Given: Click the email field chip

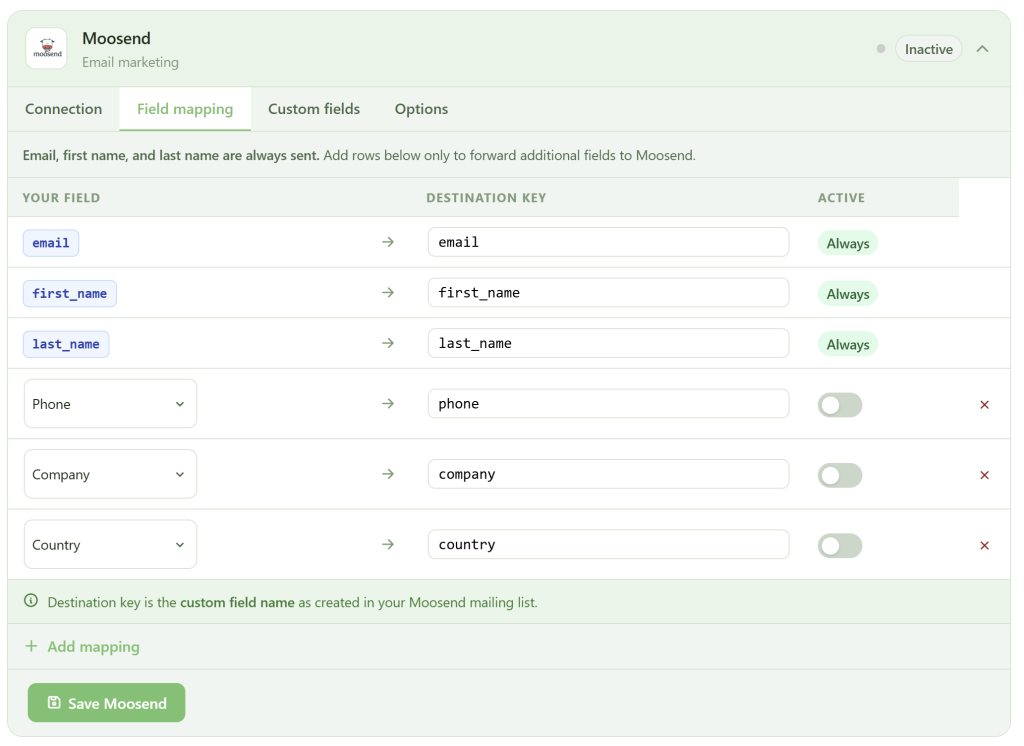Looking at the screenshot, I should coord(51,243).
